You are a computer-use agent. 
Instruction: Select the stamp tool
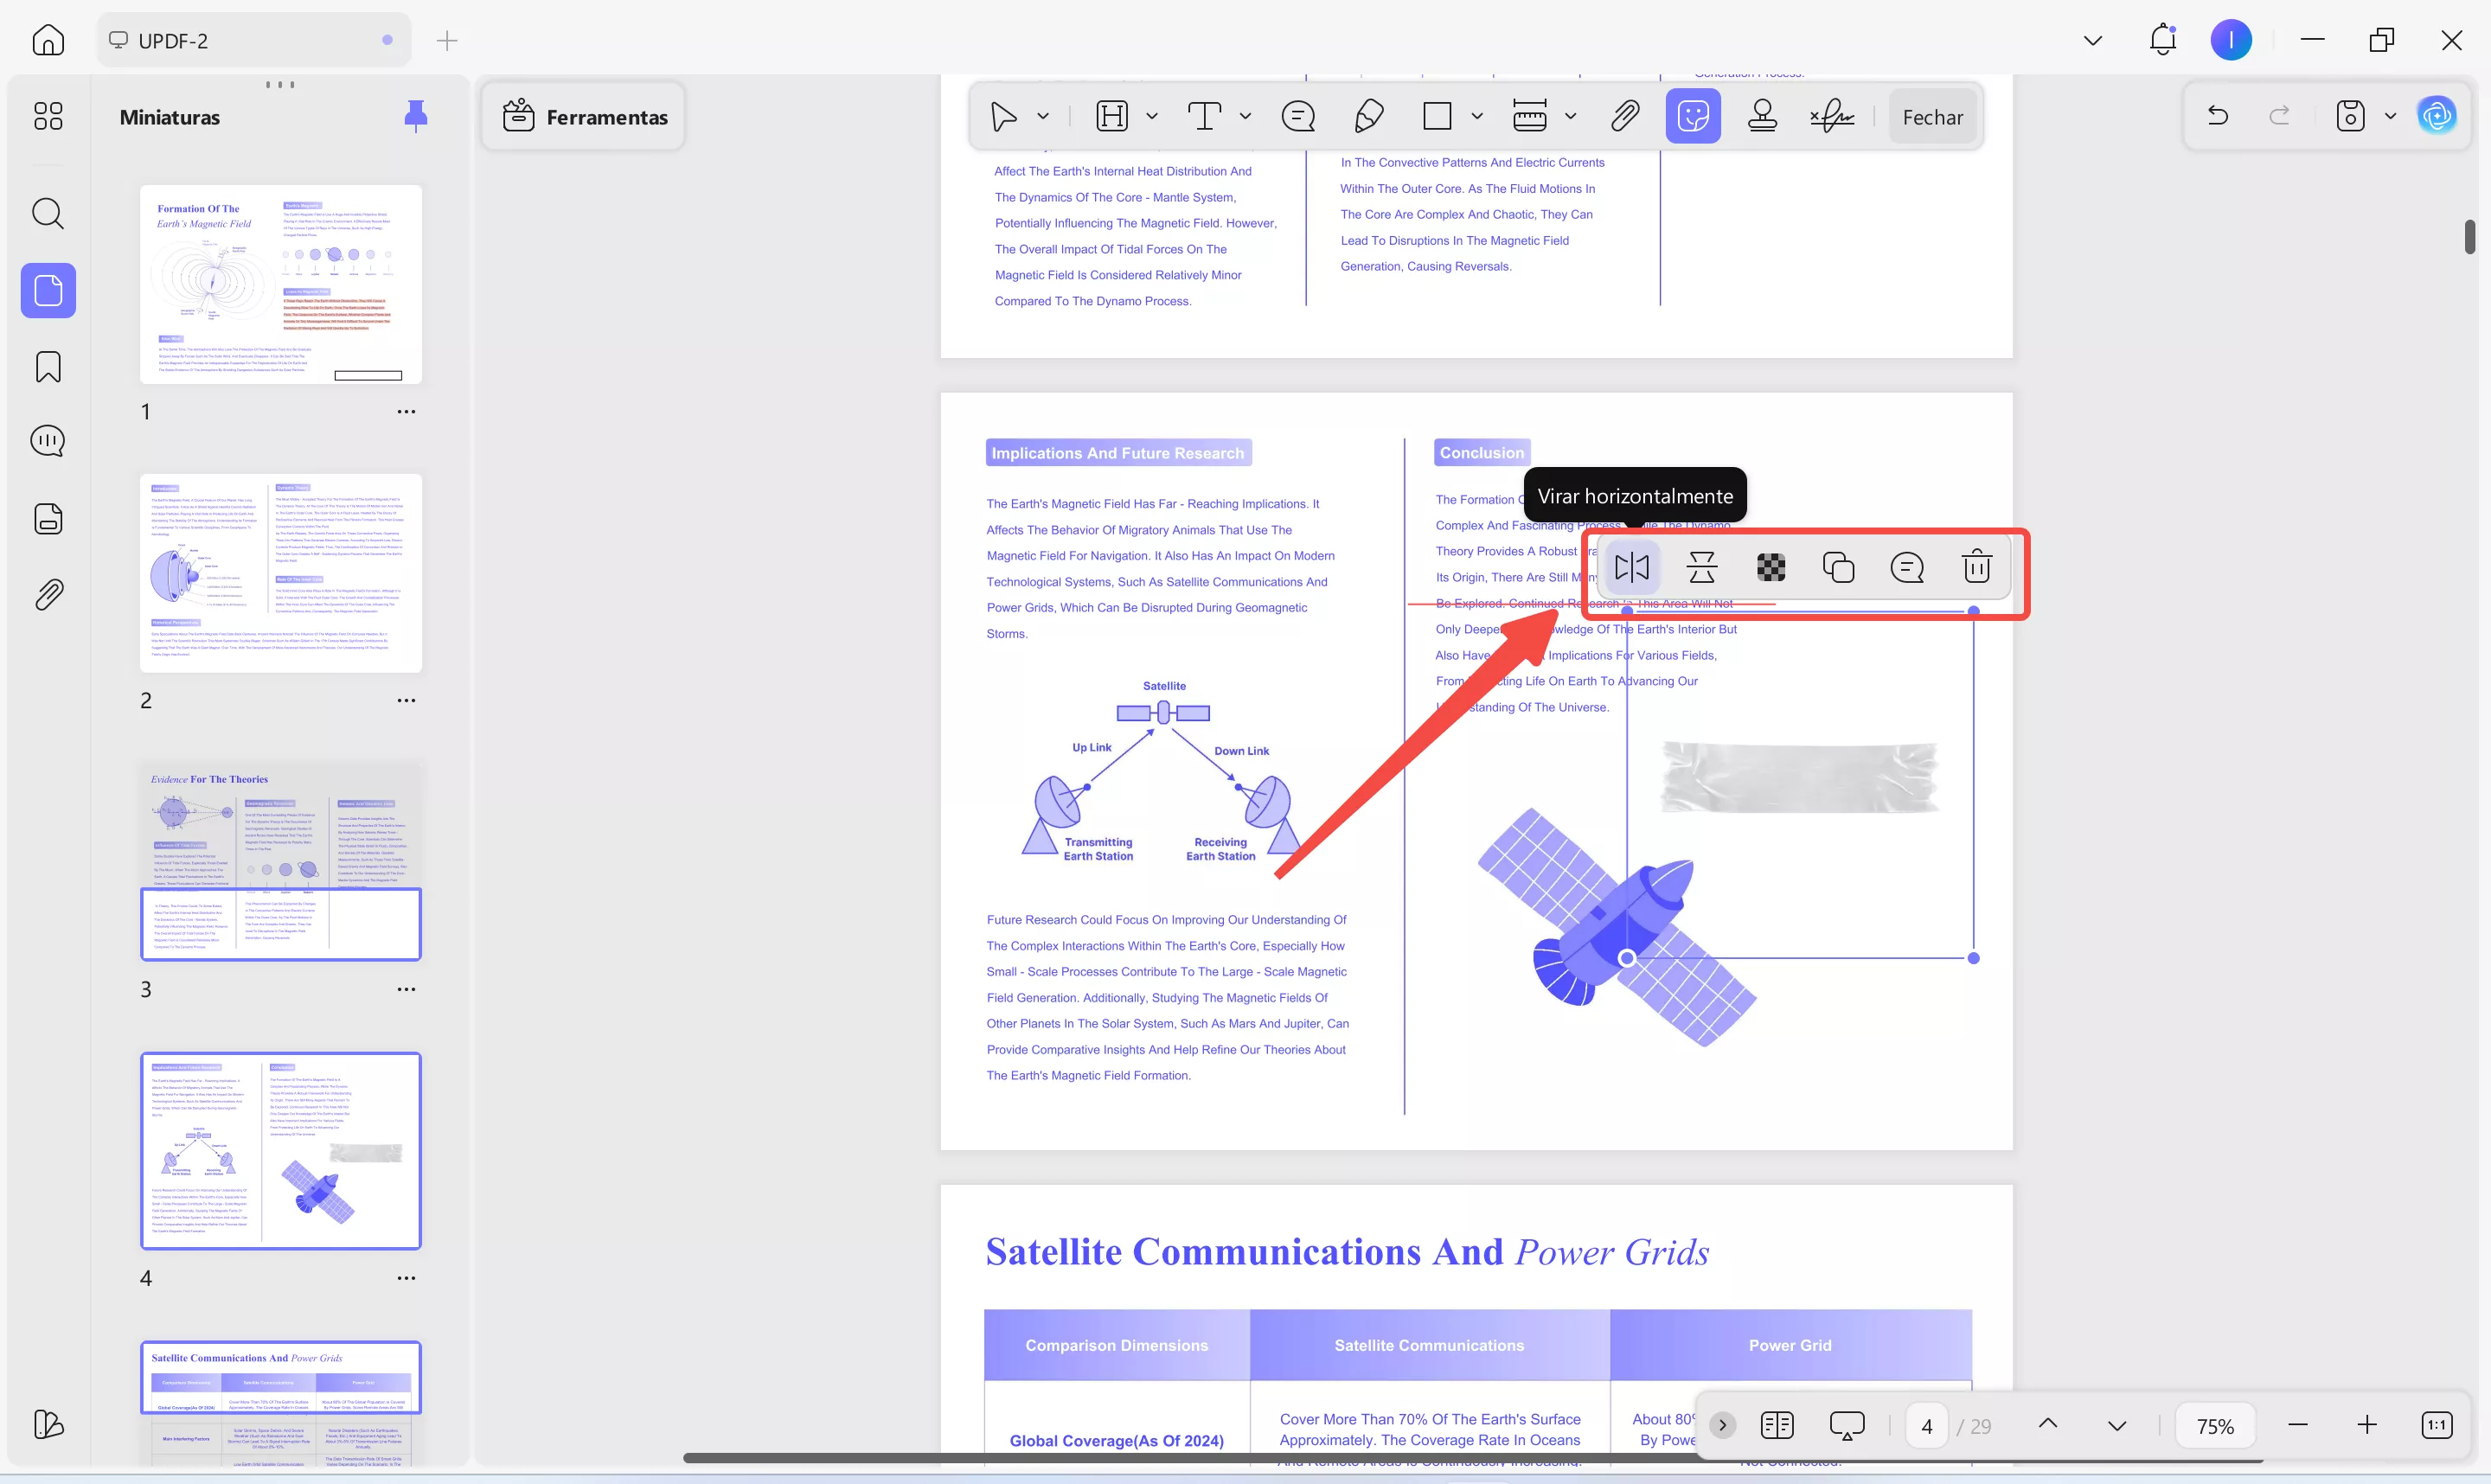[x=1762, y=117]
